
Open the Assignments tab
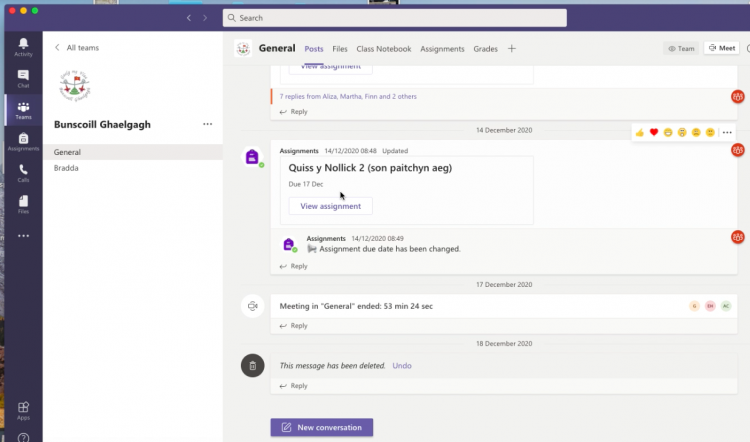click(442, 49)
